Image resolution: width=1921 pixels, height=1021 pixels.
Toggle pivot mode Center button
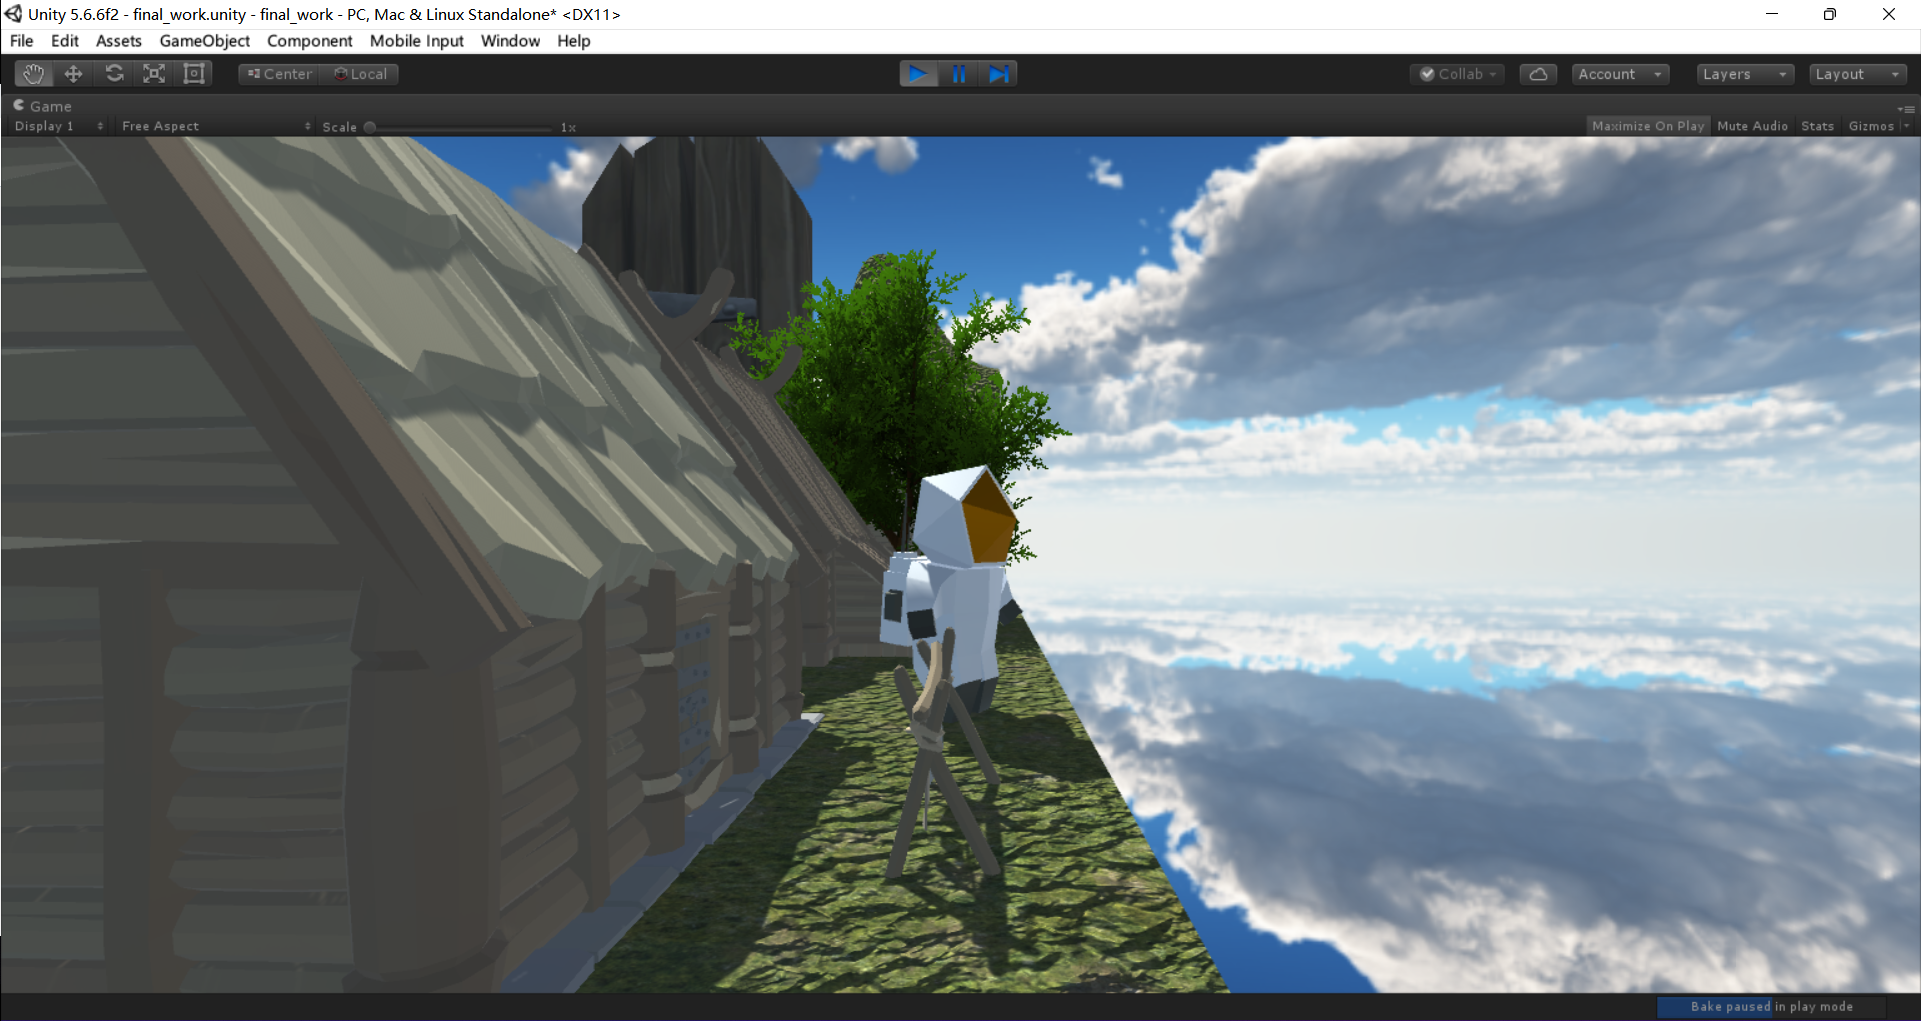[279, 74]
